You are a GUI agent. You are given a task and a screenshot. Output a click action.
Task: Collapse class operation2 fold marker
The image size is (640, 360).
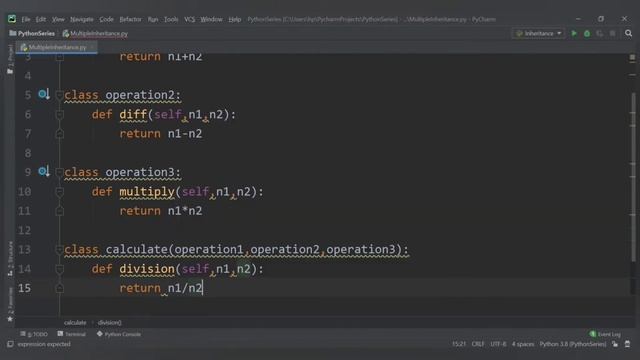59,95
